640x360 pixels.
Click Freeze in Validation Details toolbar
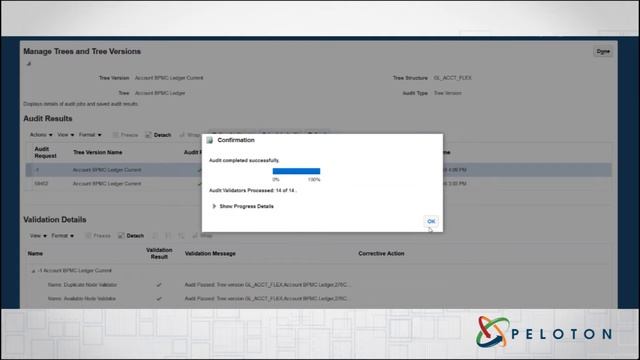[x=98, y=236]
